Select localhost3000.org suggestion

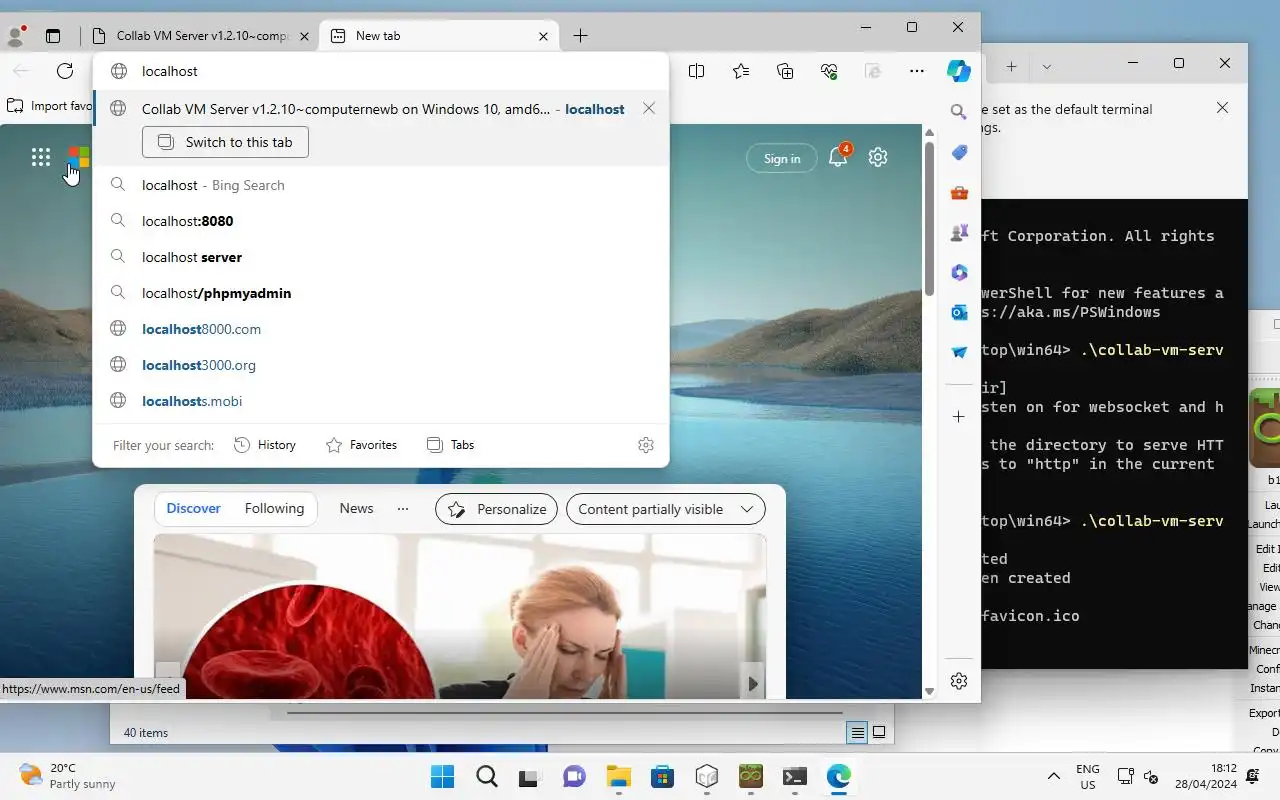(381, 365)
